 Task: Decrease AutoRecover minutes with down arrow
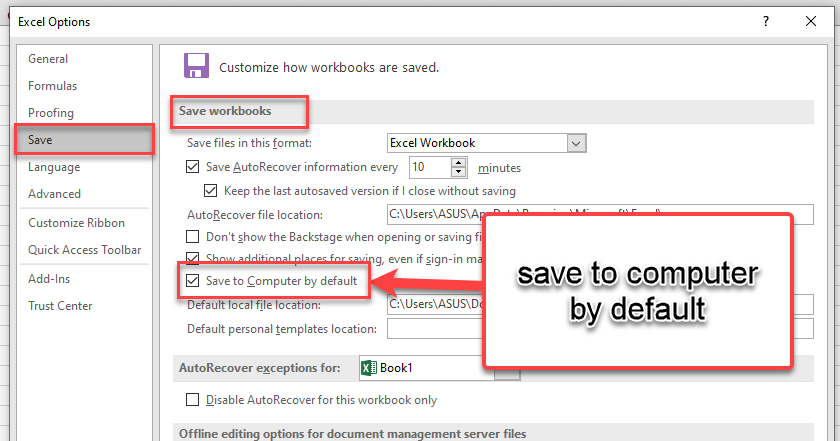pos(459,172)
